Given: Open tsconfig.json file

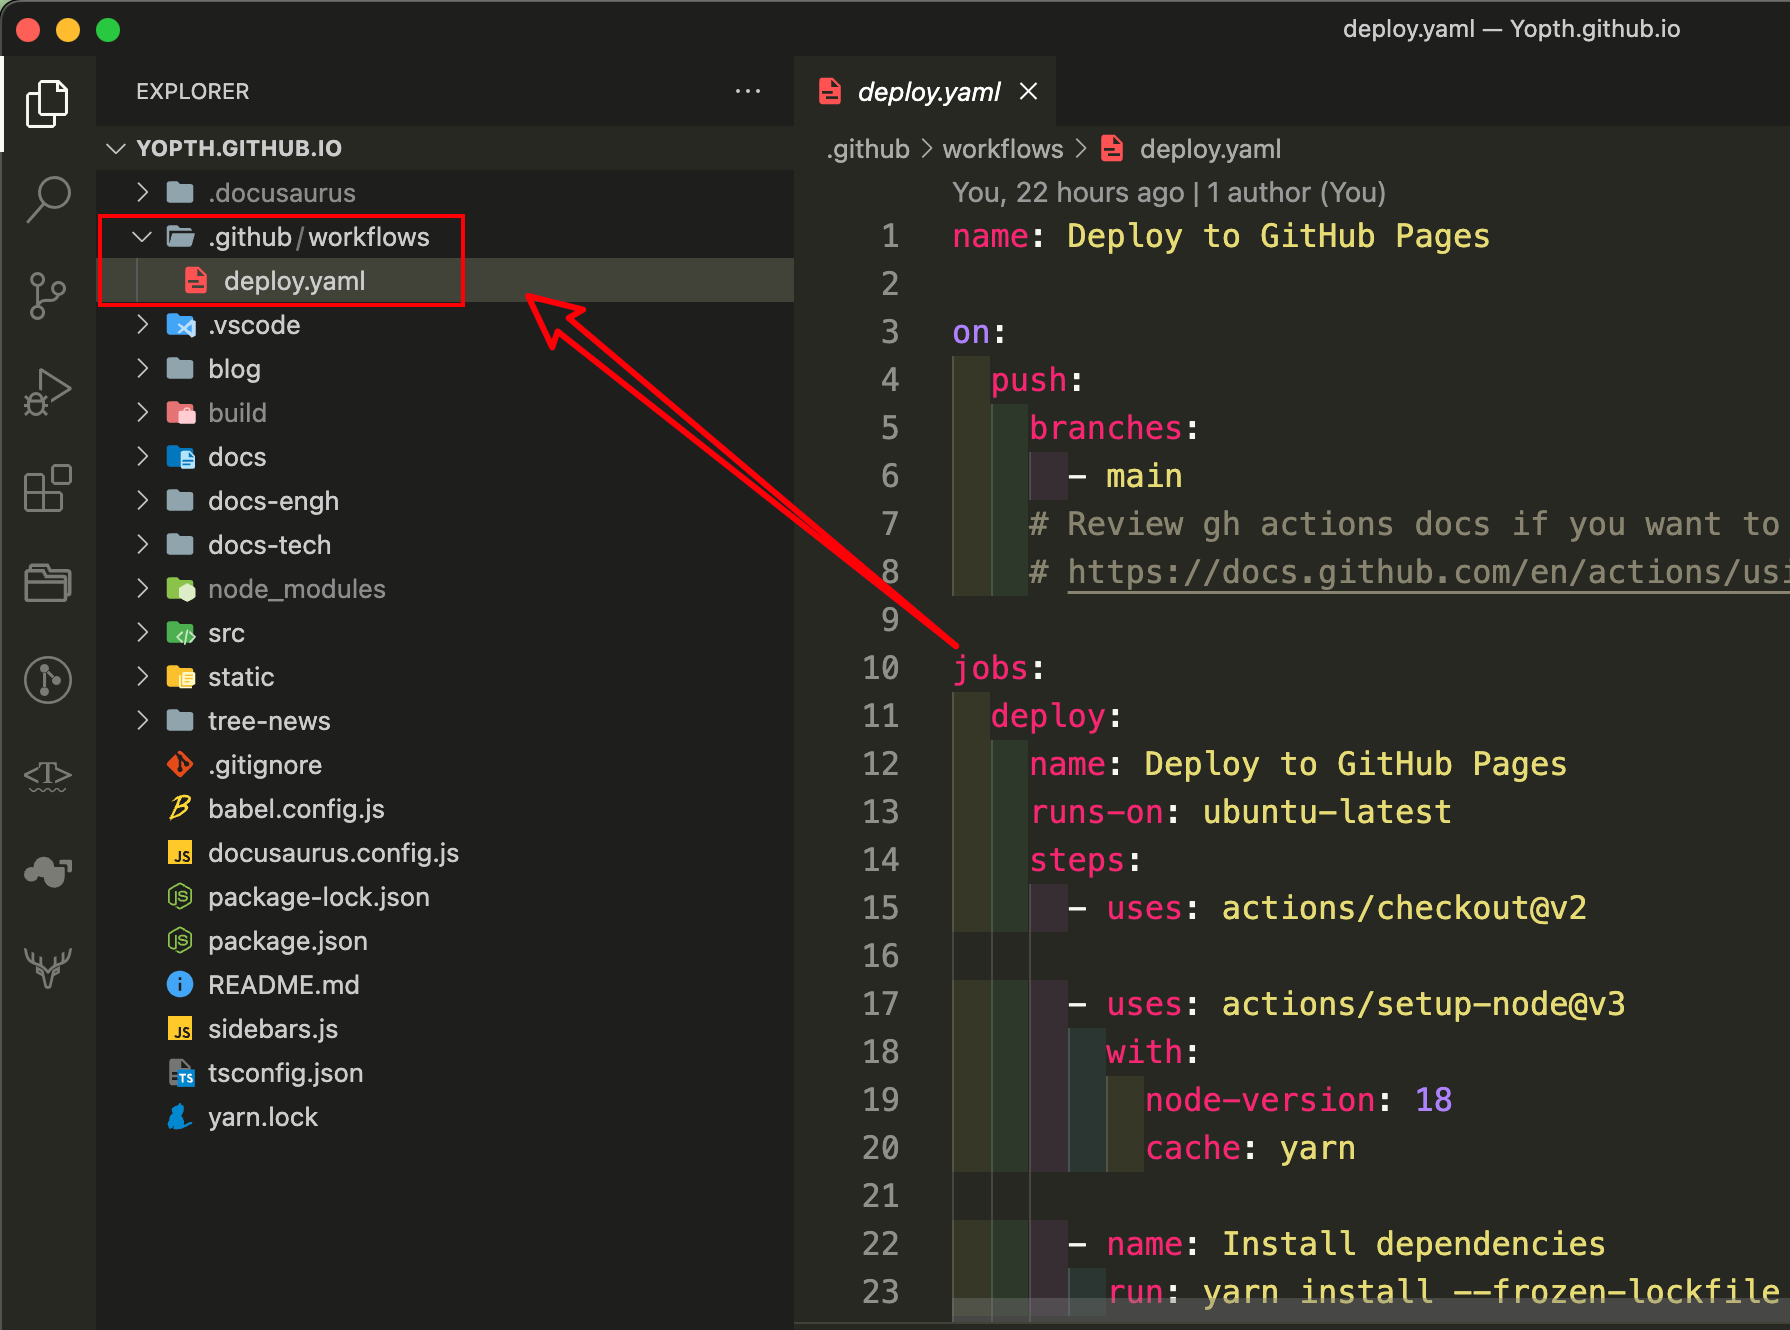Looking at the screenshot, I should 445,1072.
